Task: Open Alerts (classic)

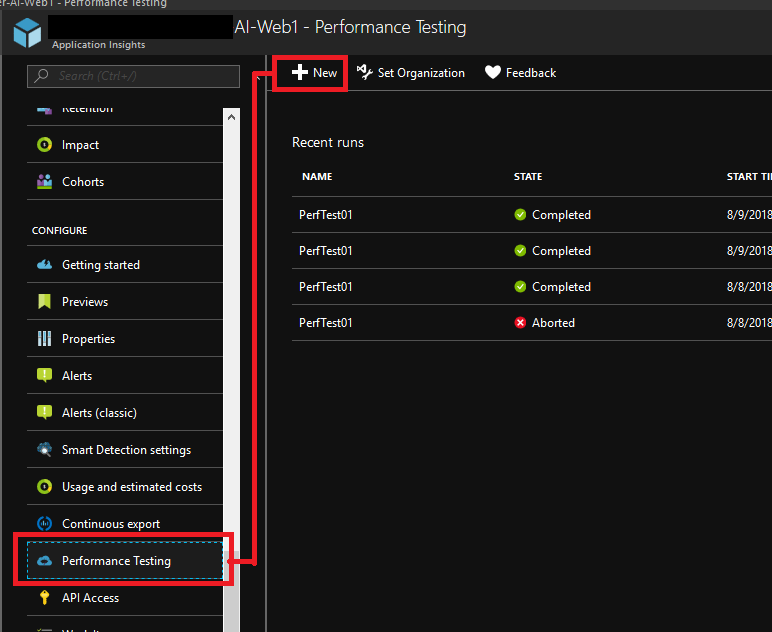Action: 125,412
